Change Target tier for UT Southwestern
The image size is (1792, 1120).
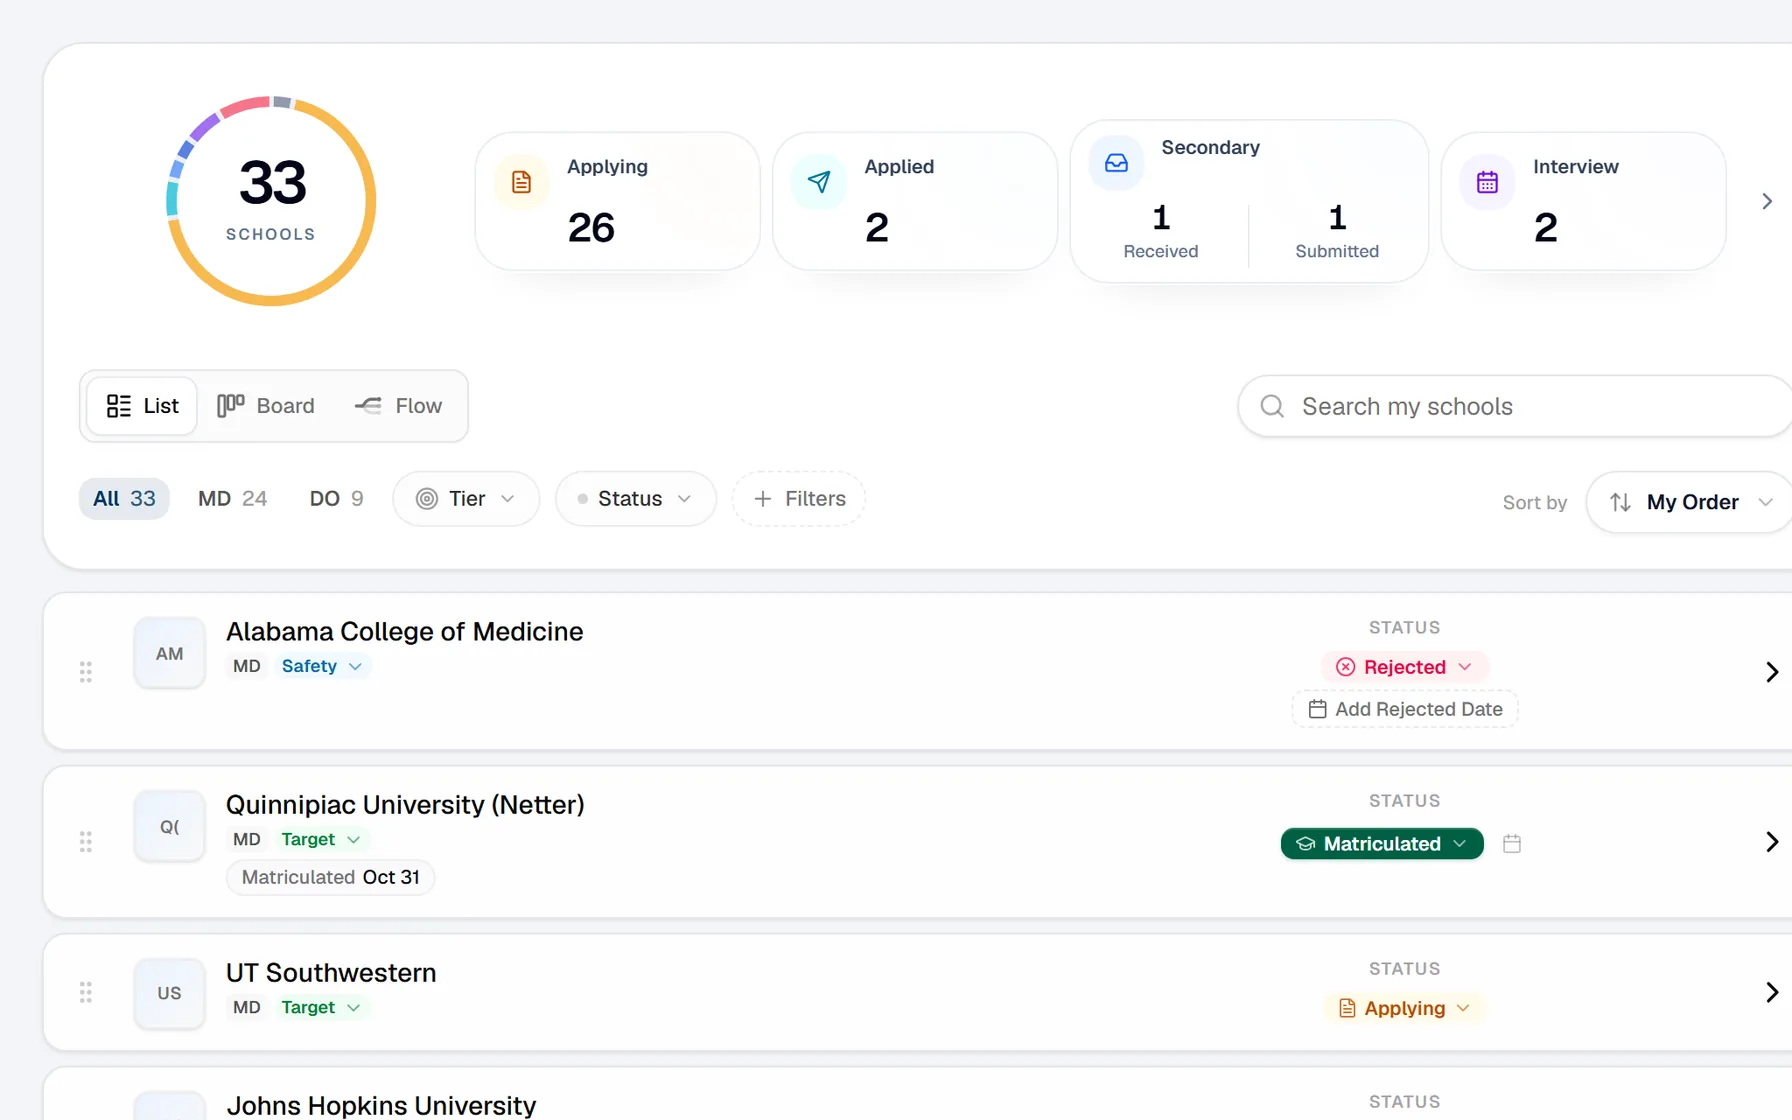pos(320,1007)
